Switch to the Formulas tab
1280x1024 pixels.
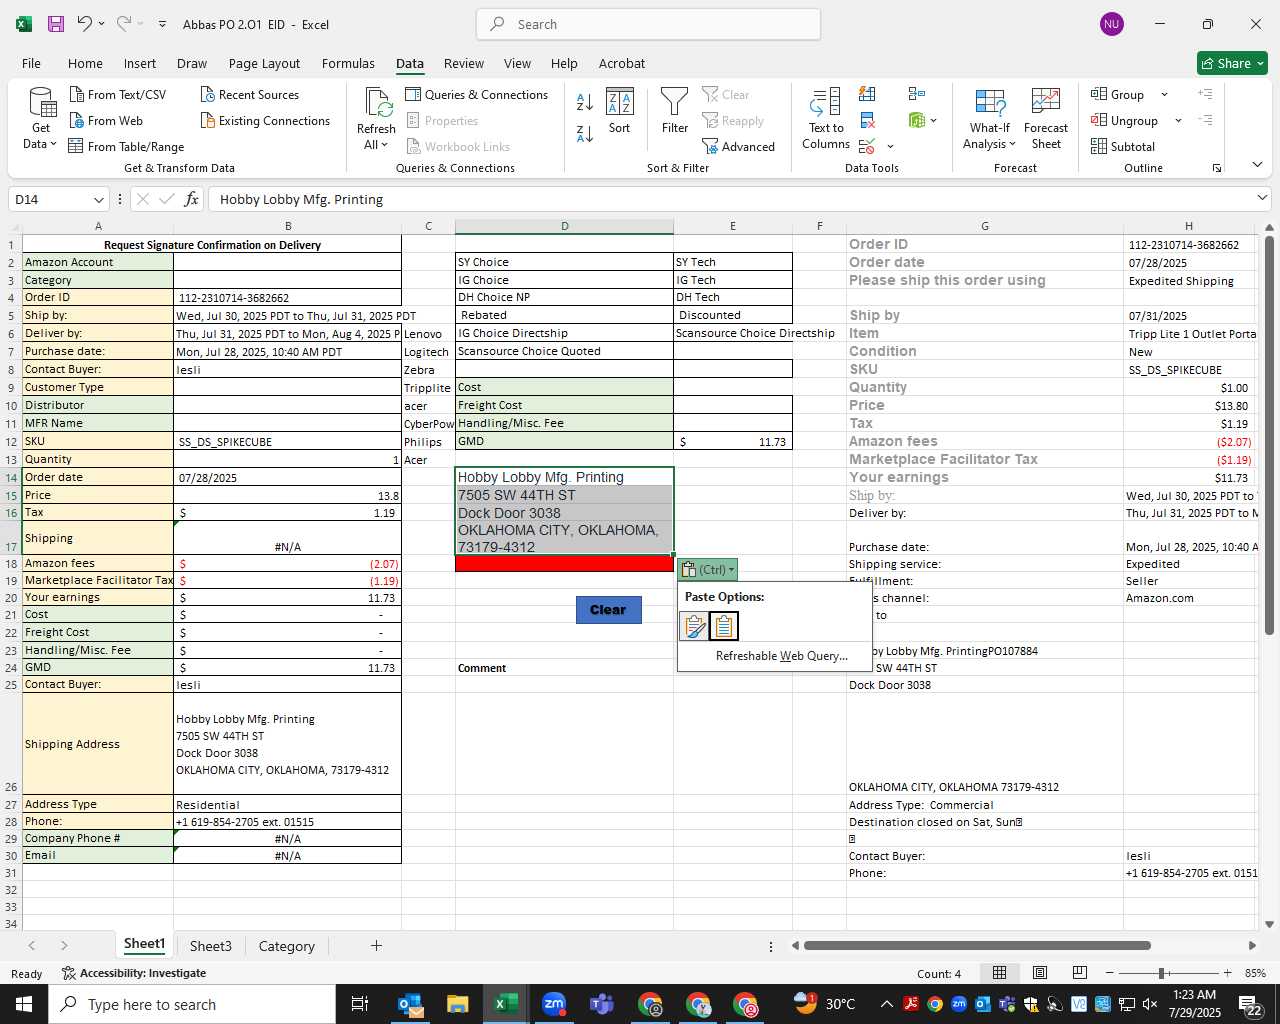(348, 63)
